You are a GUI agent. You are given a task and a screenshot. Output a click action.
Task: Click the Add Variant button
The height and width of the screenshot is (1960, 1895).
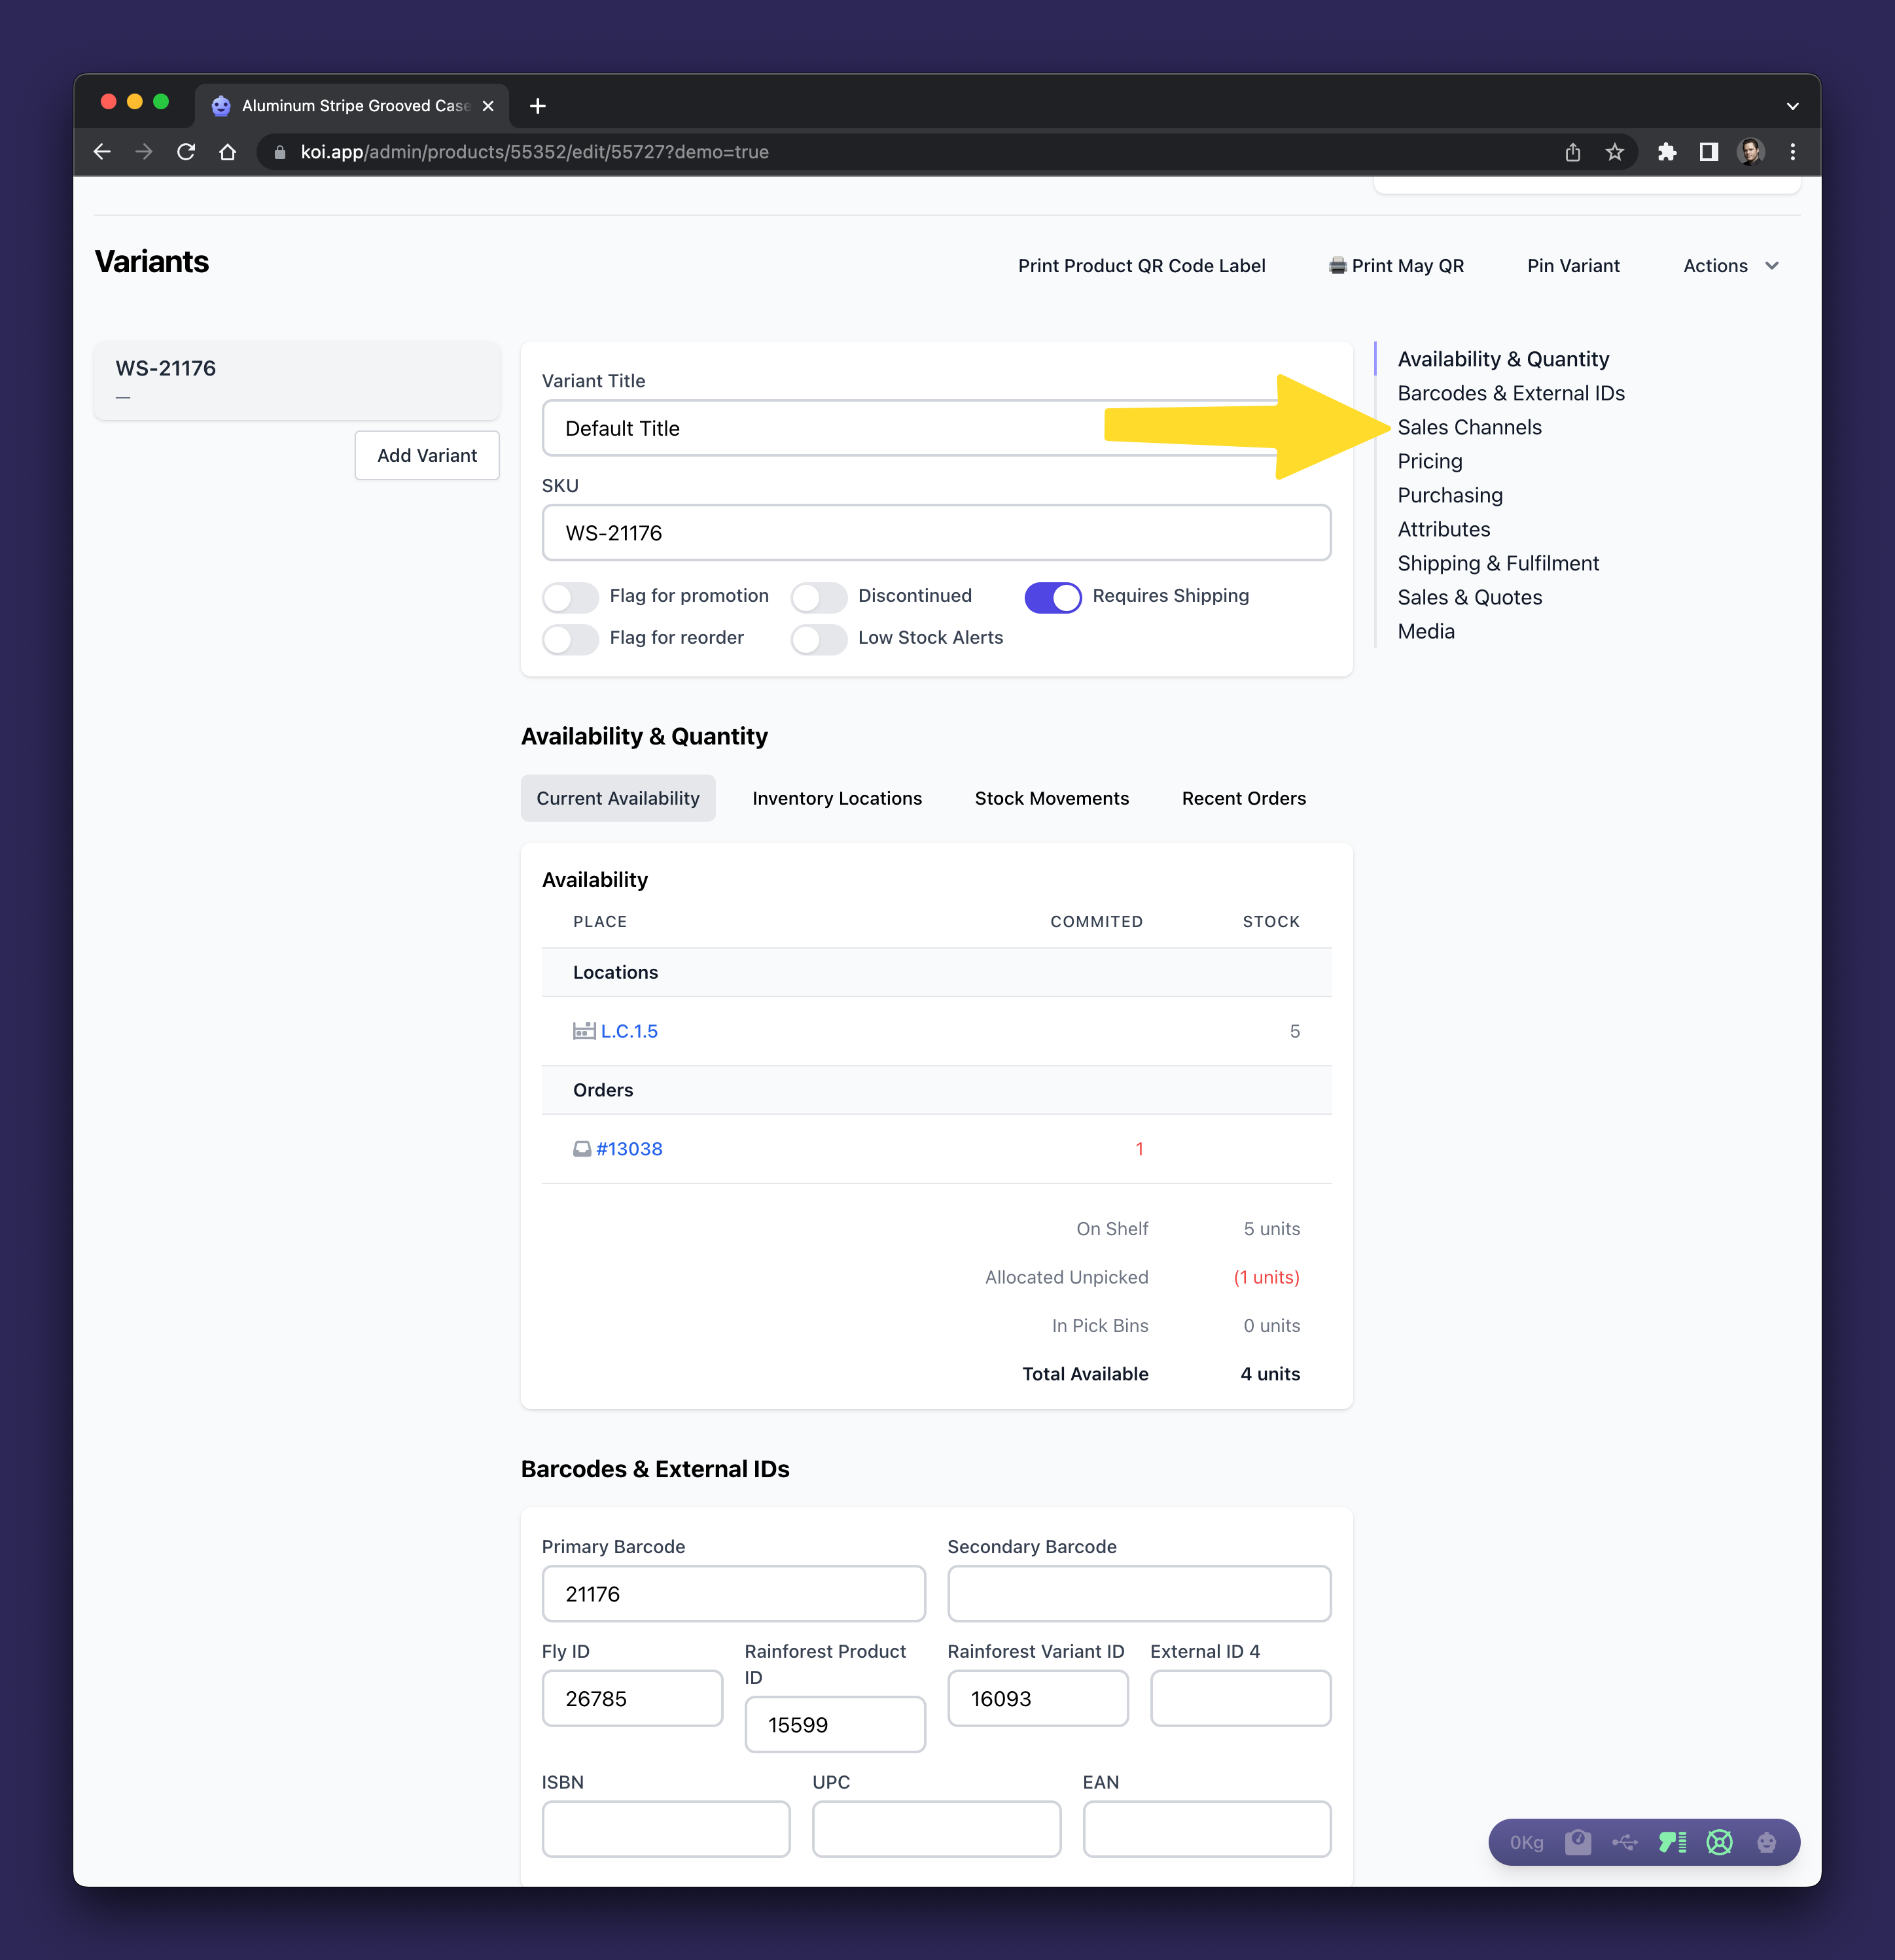coord(427,455)
